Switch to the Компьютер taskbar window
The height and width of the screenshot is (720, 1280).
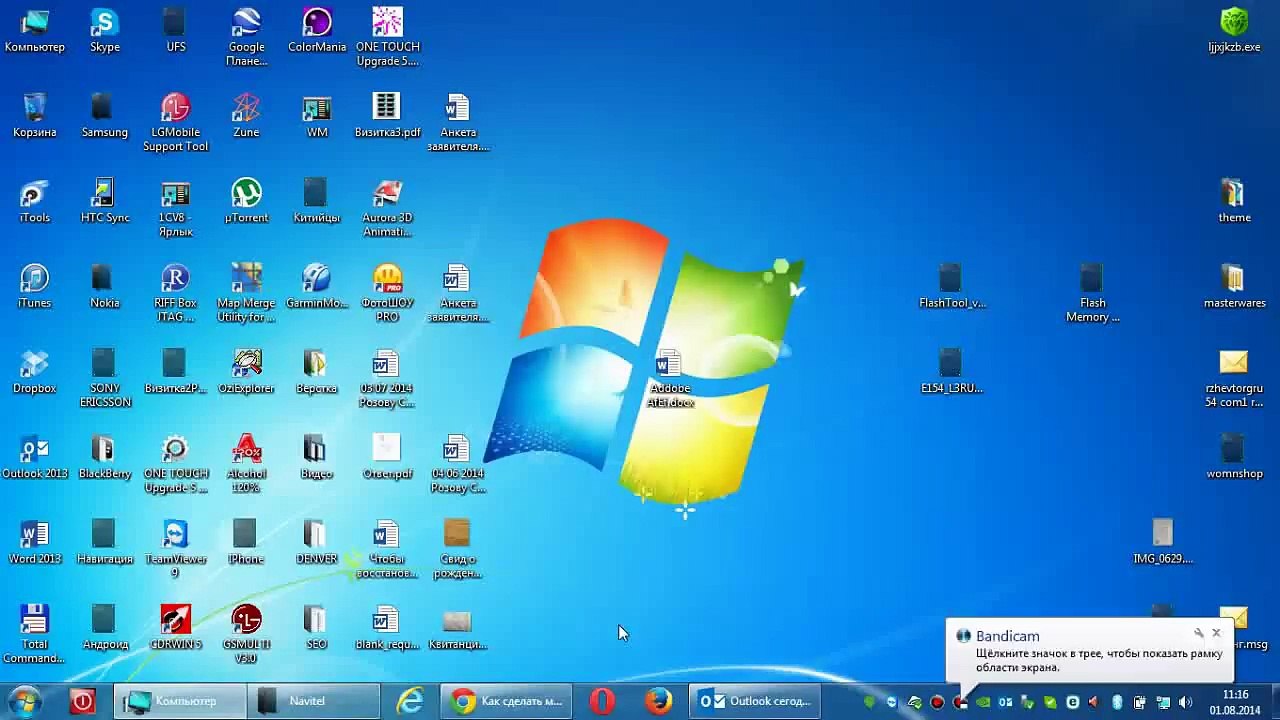pos(179,701)
